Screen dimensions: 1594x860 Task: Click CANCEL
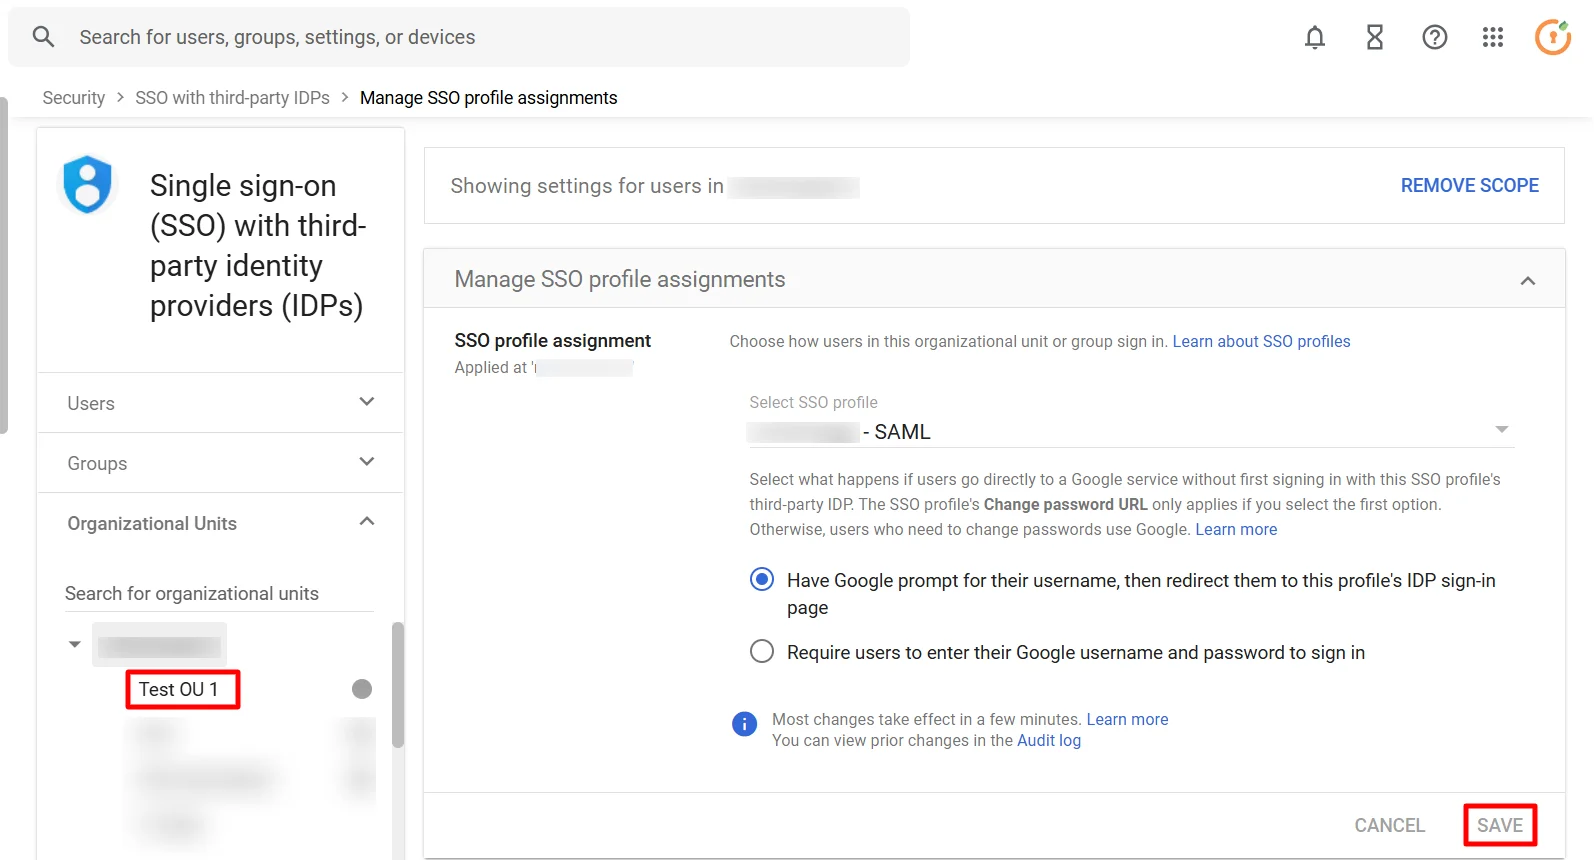pyautogui.click(x=1389, y=825)
